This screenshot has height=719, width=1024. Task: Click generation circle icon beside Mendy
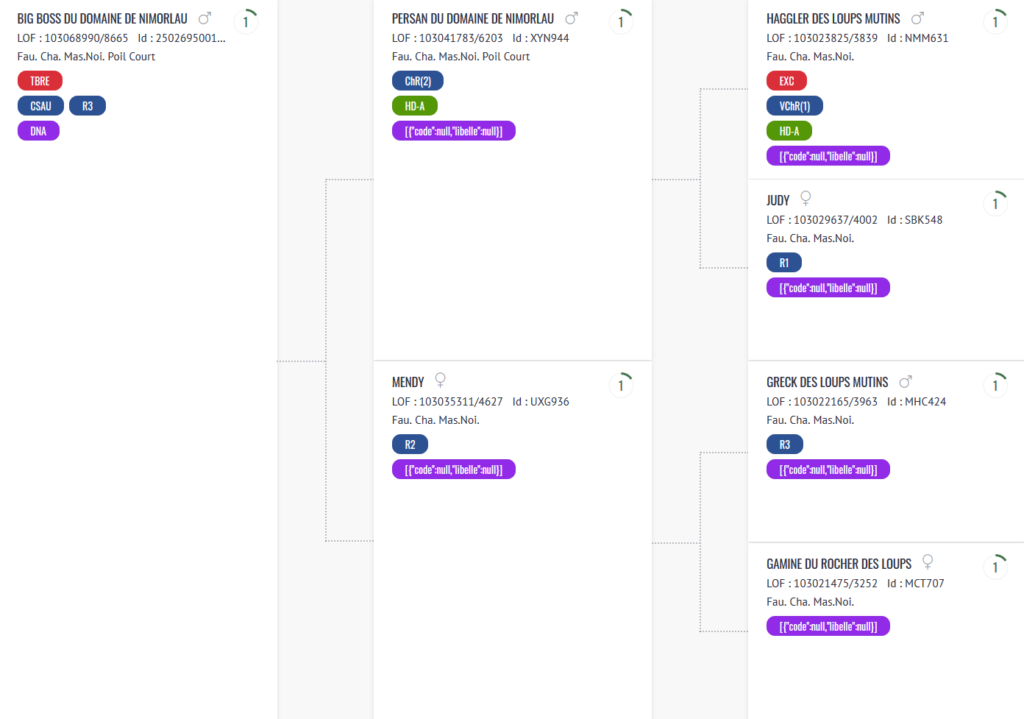[621, 385]
